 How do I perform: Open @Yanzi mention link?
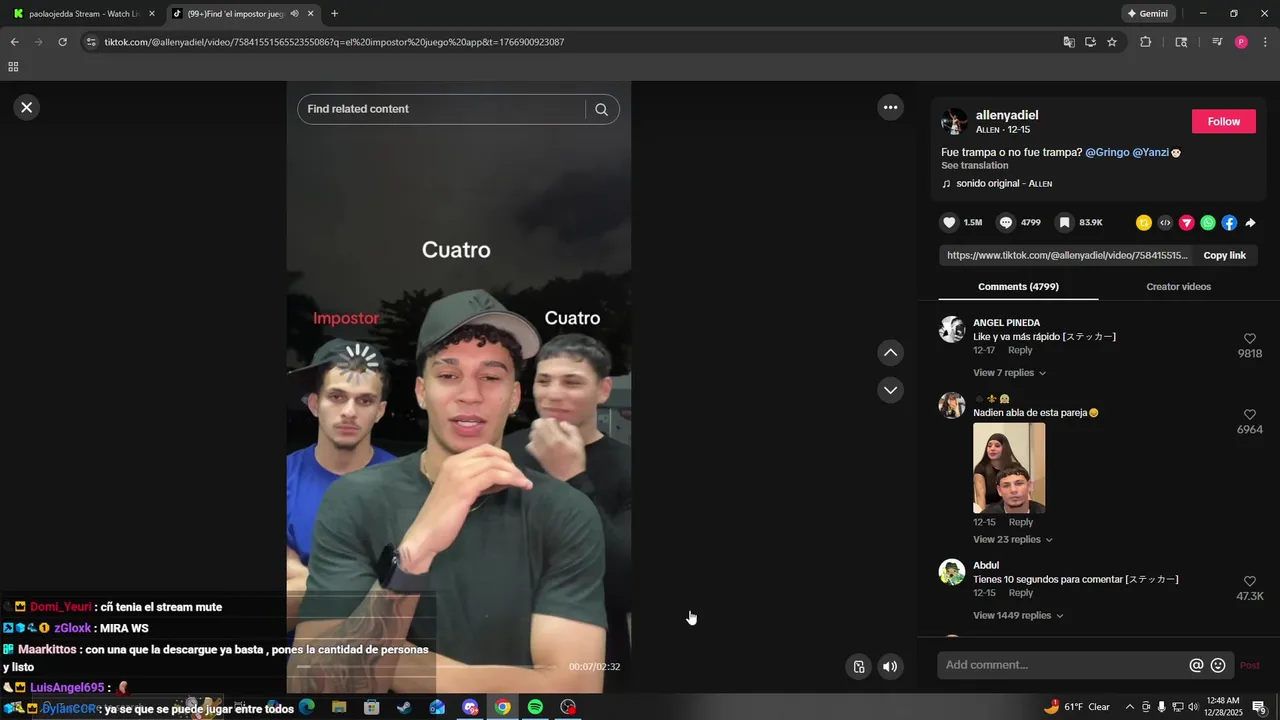click(1150, 153)
